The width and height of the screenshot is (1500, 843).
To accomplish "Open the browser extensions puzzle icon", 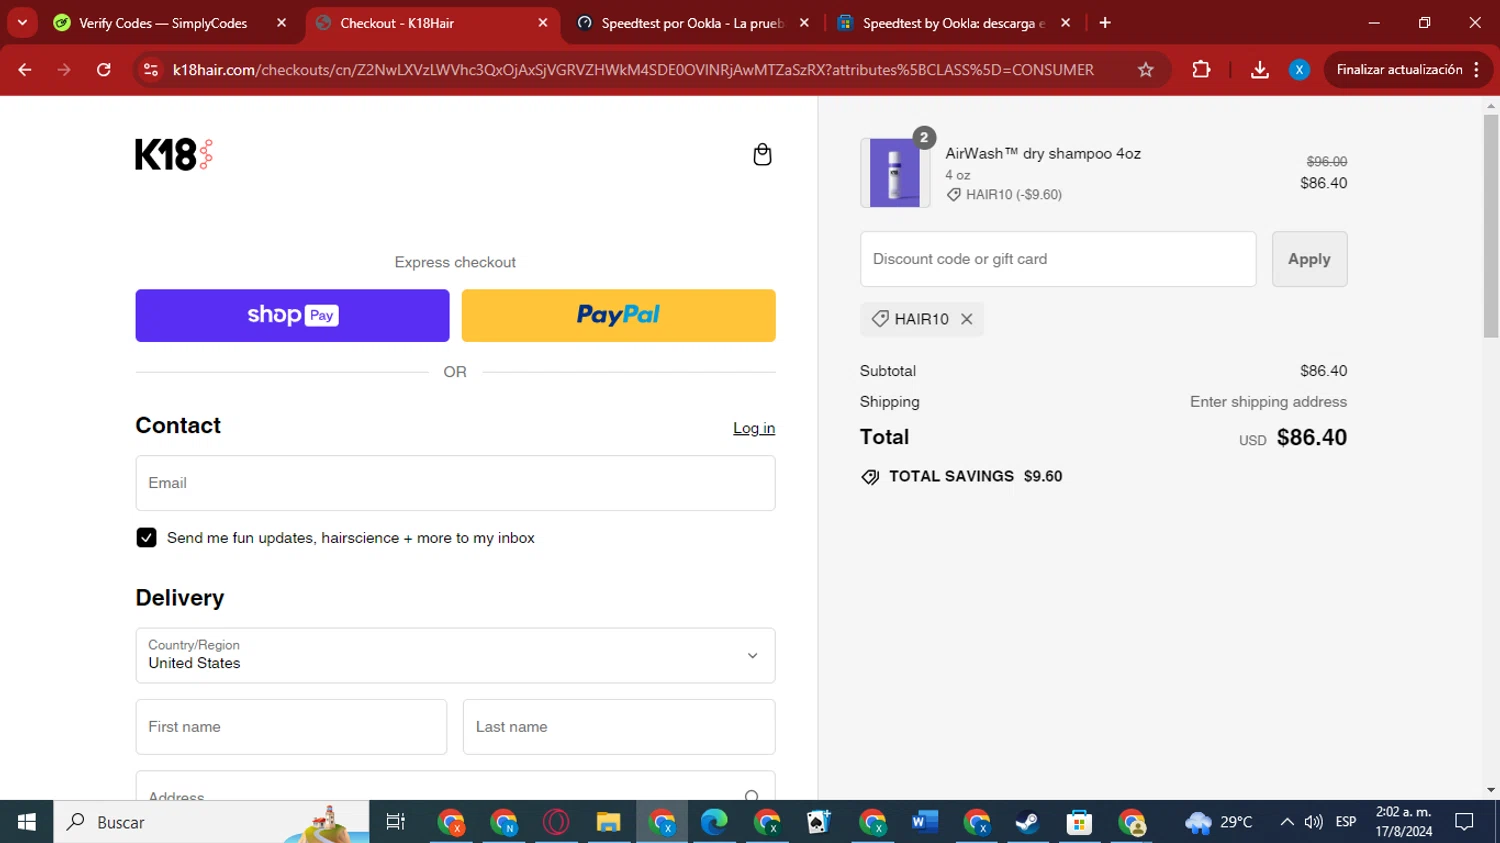I will tap(1201, 70).
